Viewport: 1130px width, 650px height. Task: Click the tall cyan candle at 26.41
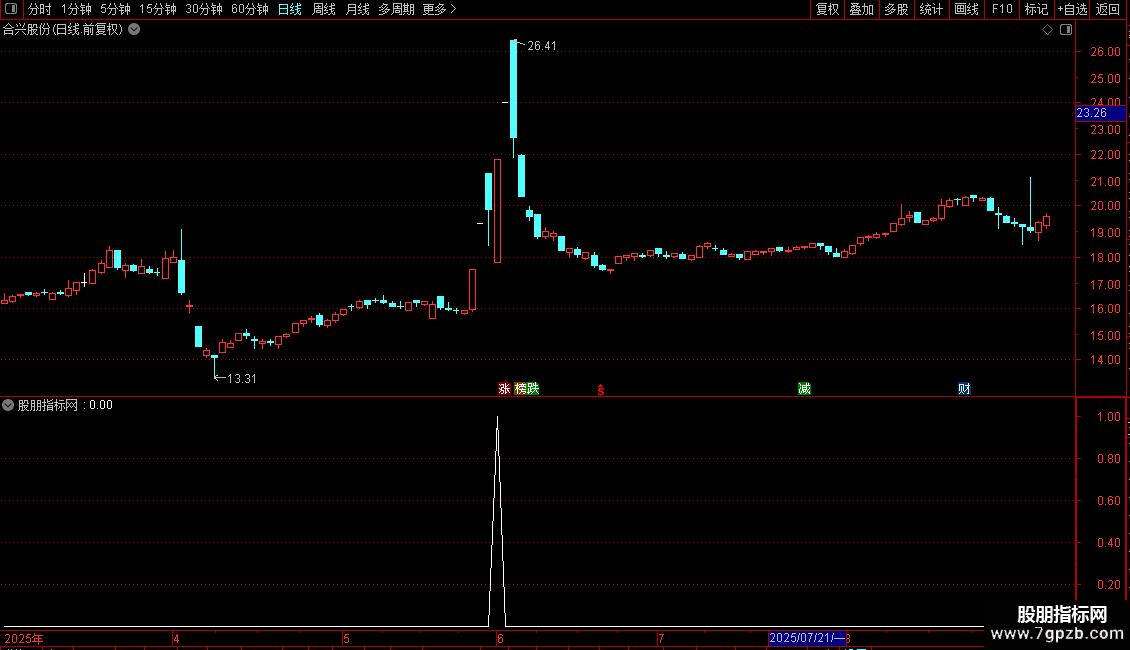tap(513, 89)
